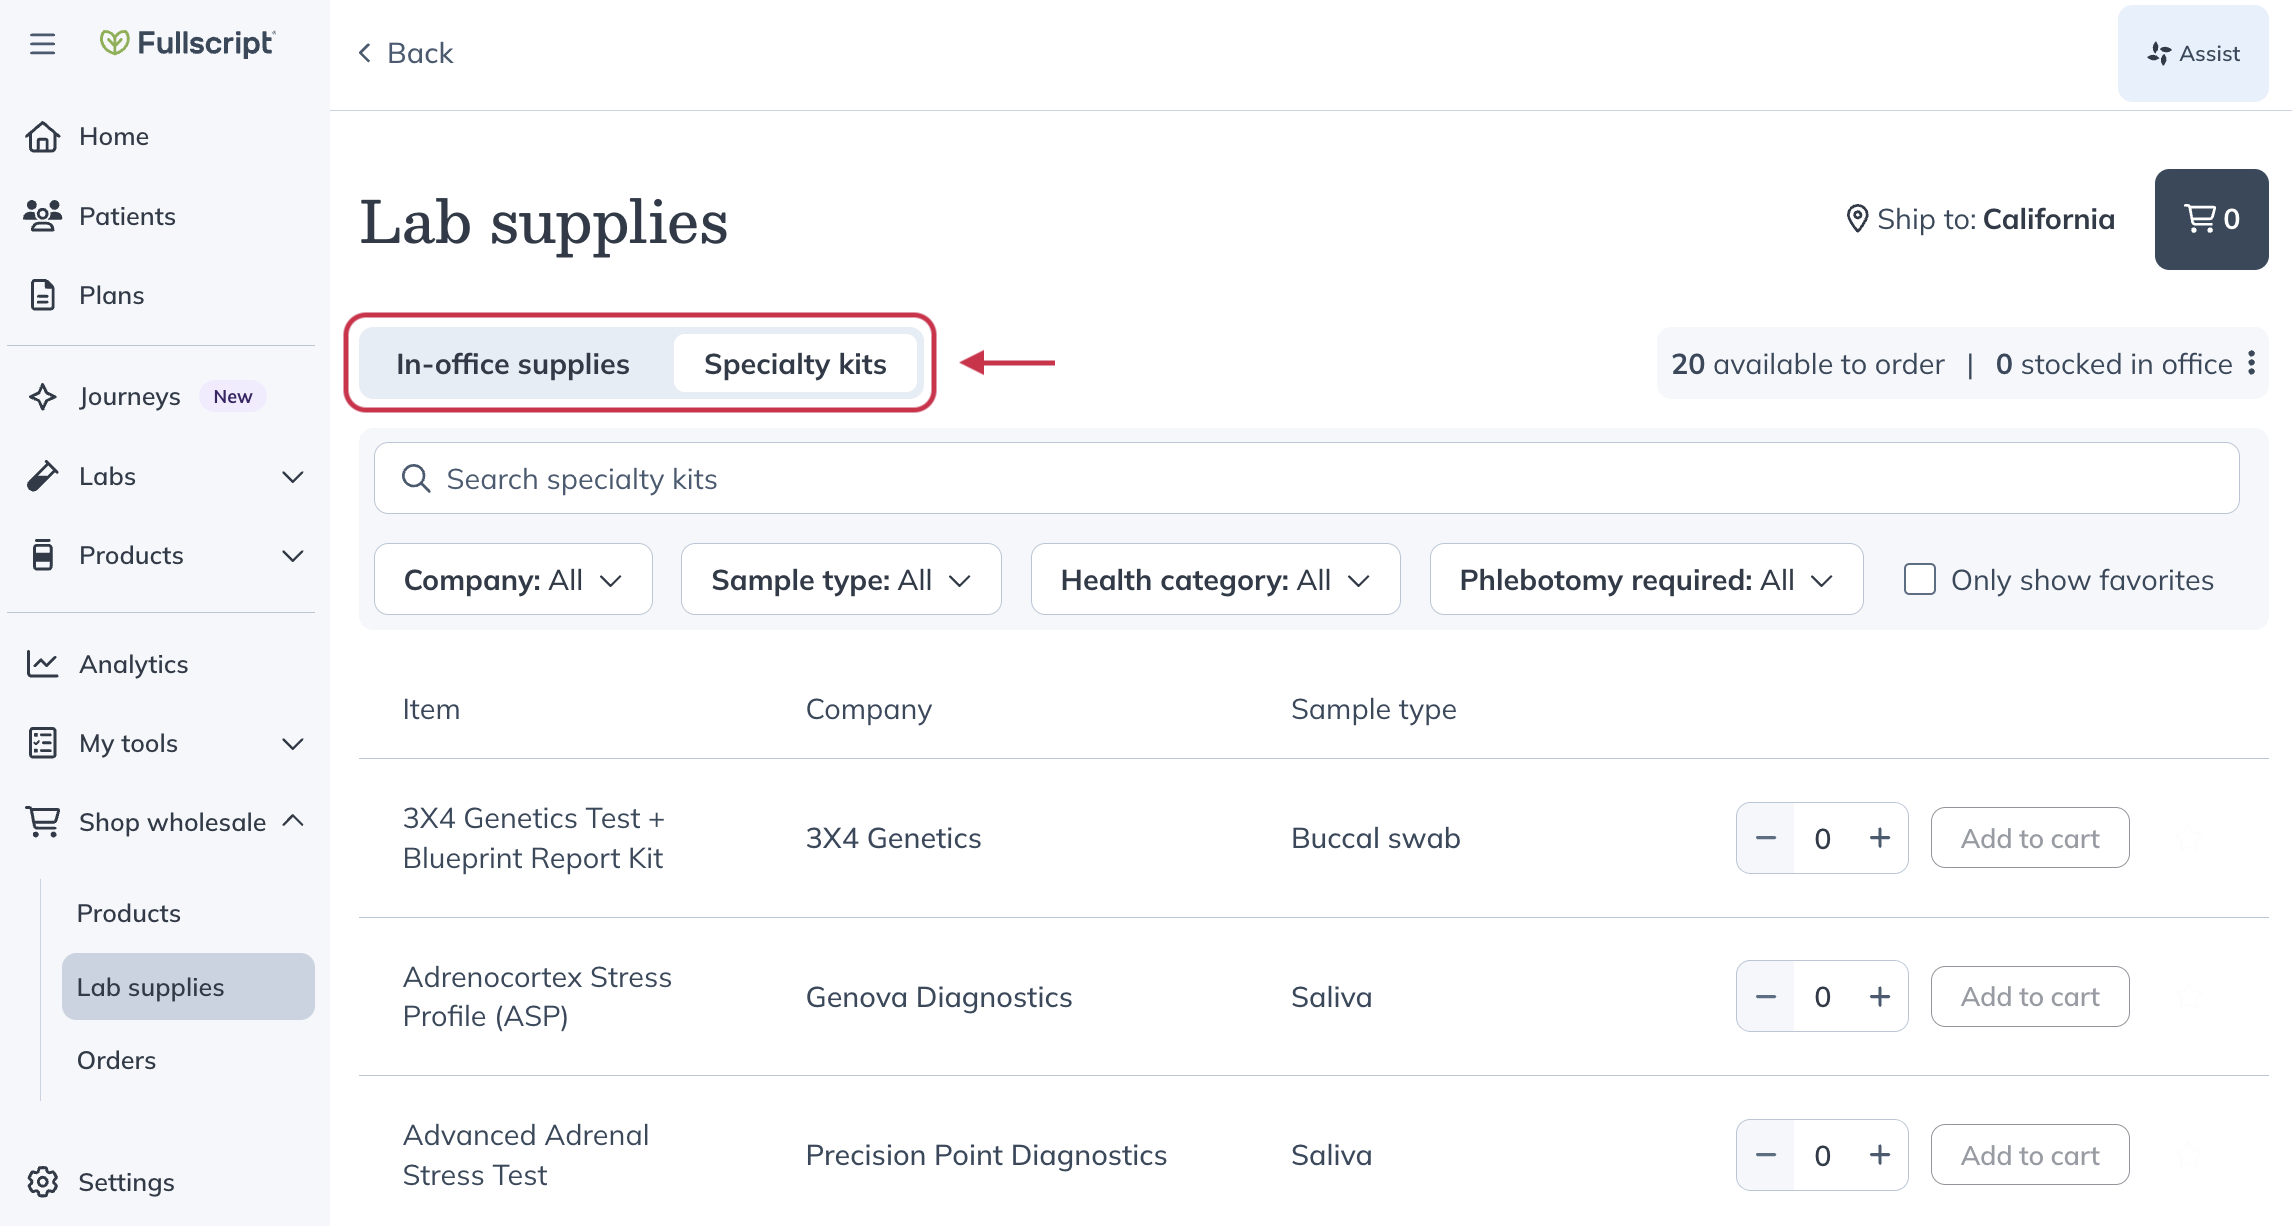The image size is (2292, 1226).
Task: Click the Fullscript logo
Action: pyautogui.click(x=186, y=42)
